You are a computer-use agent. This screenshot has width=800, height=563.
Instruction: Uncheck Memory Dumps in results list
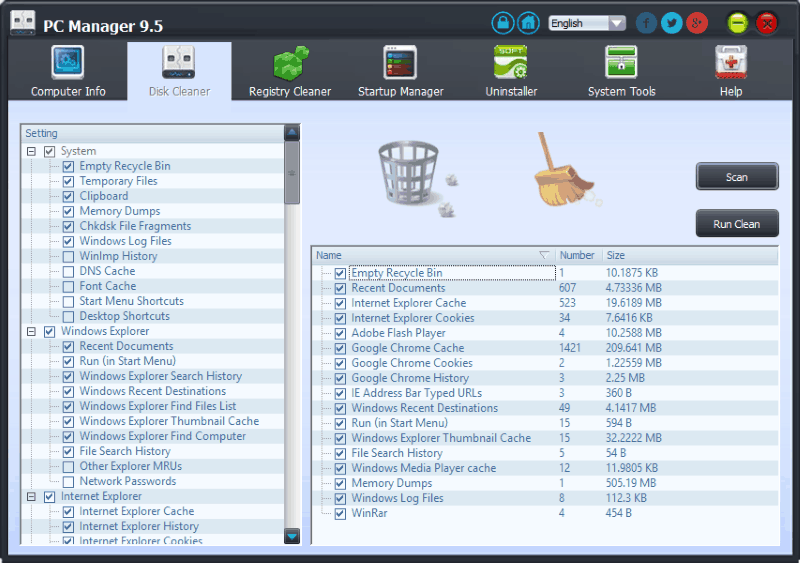click(340, 484)
